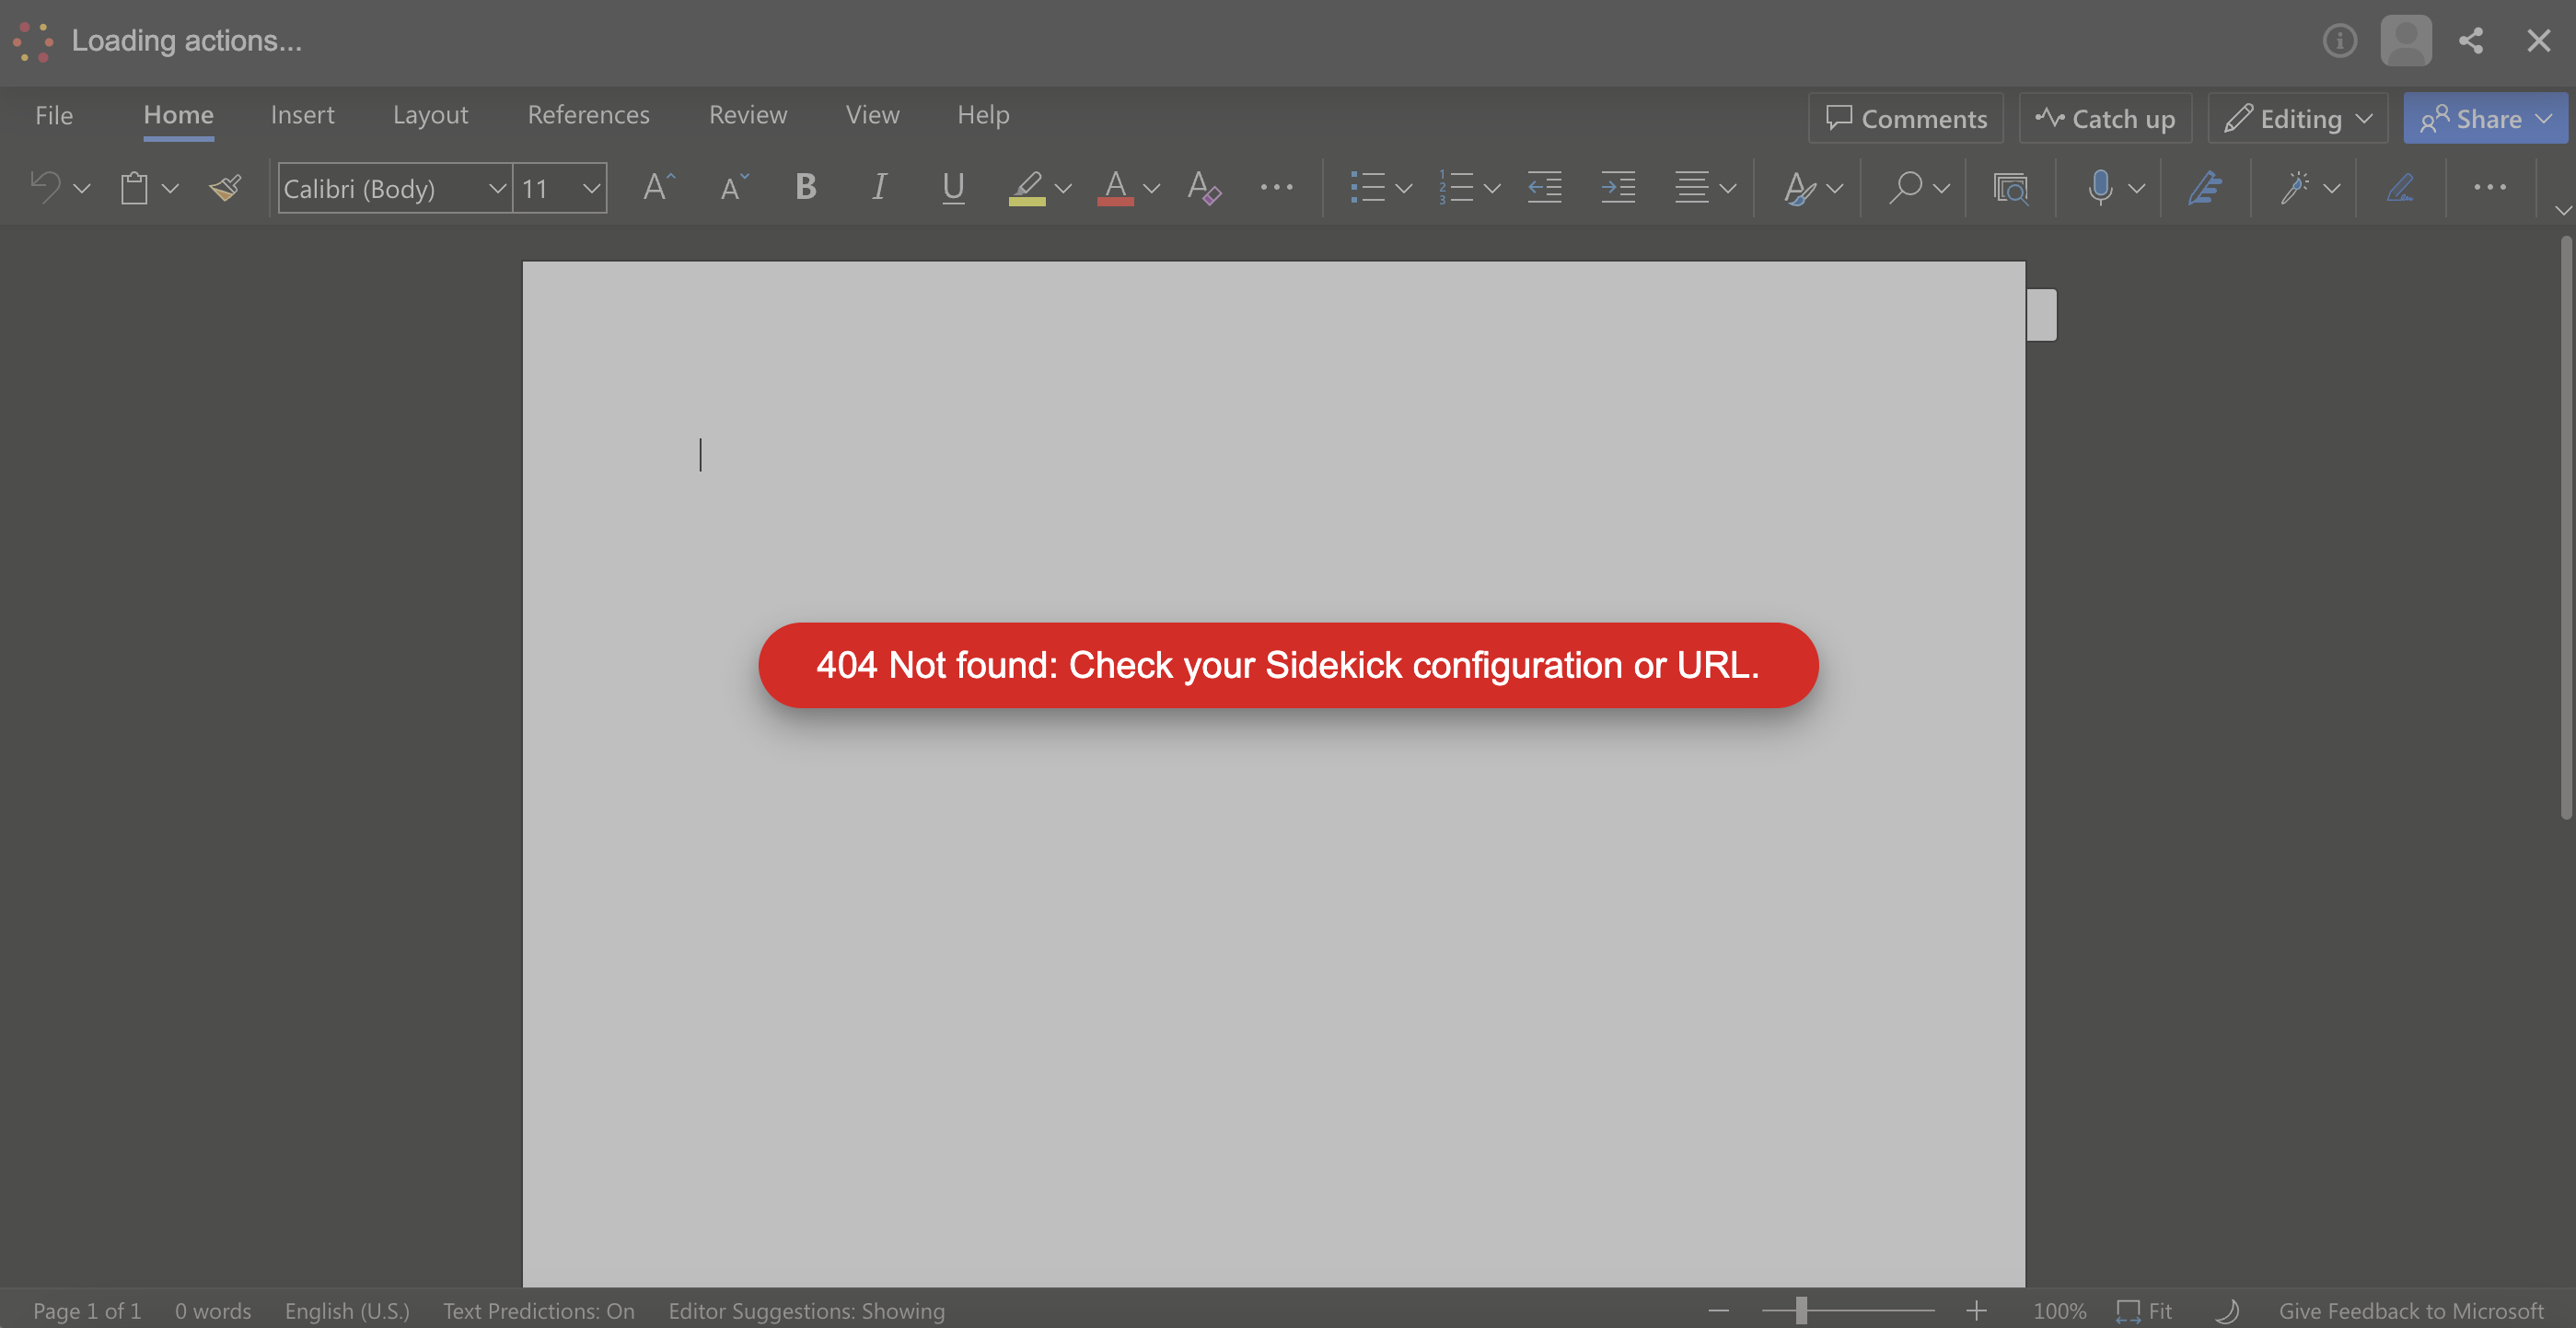The height and width of the screenshot is (1328, 2576).
Task: Expand the highlight color options chevron
Action: (x=1063, y=190)
